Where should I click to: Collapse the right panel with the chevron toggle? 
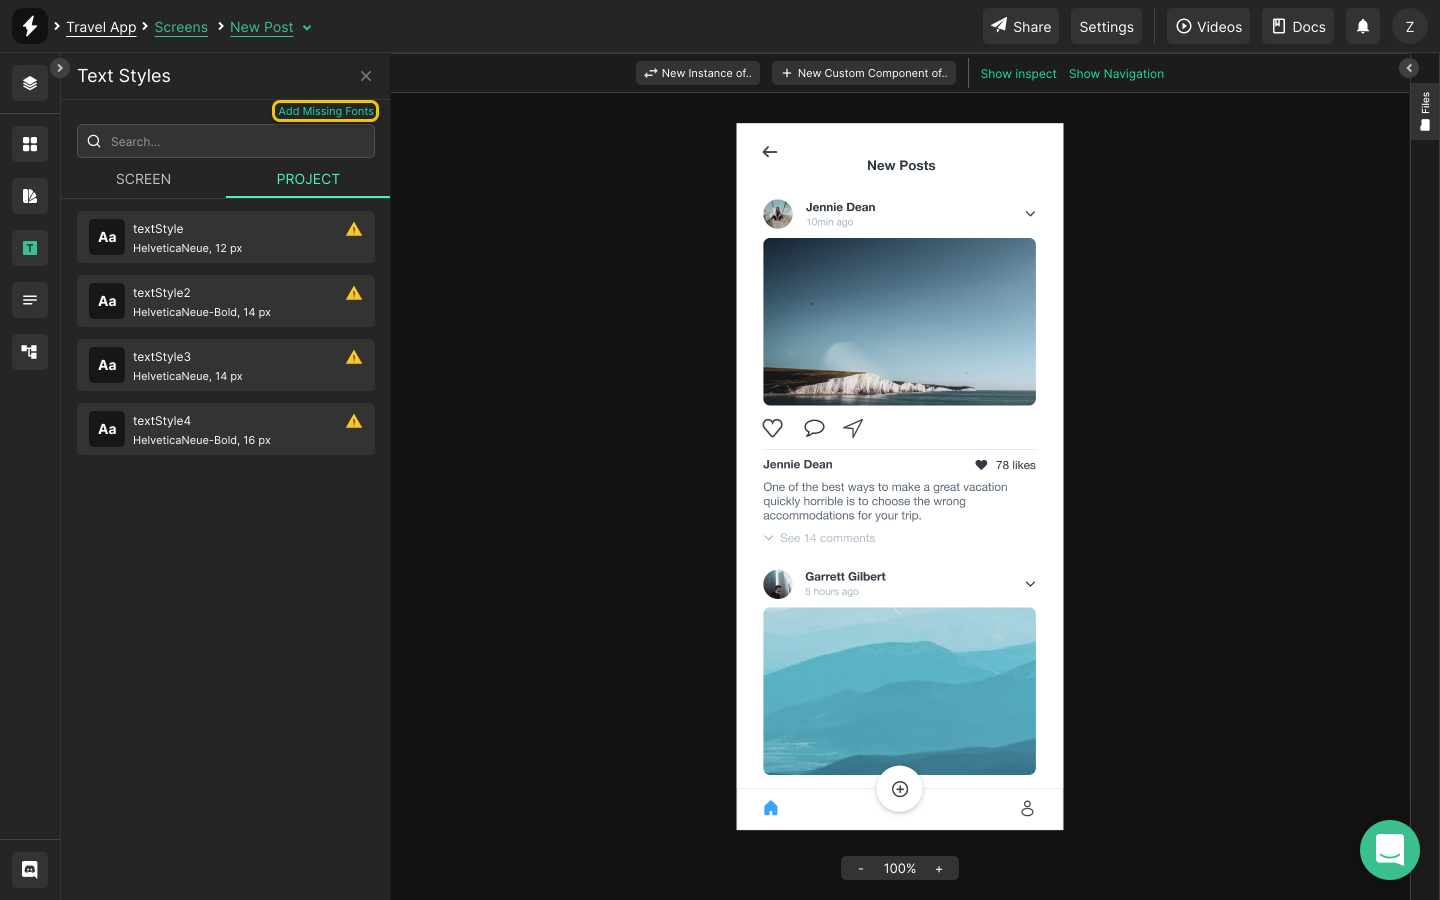1409,68
